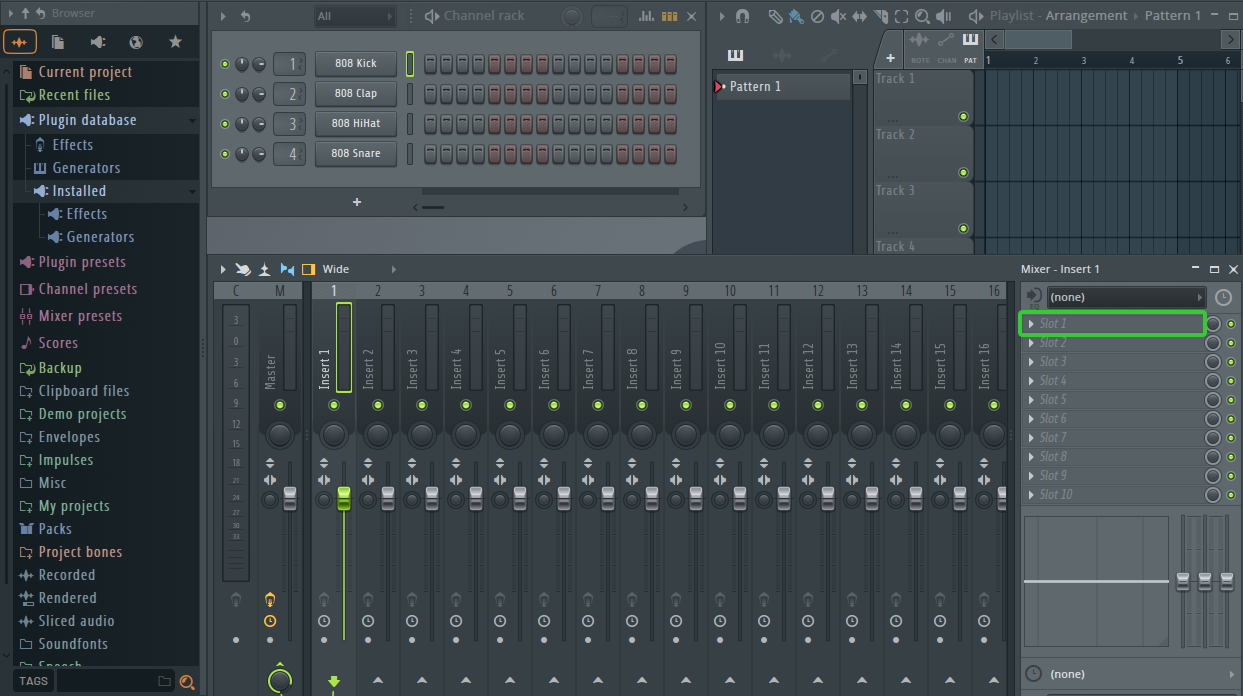Open the Channel rack options menu arrow
The width and height of the screenshot is (1243, 696).
pos(222,15)
